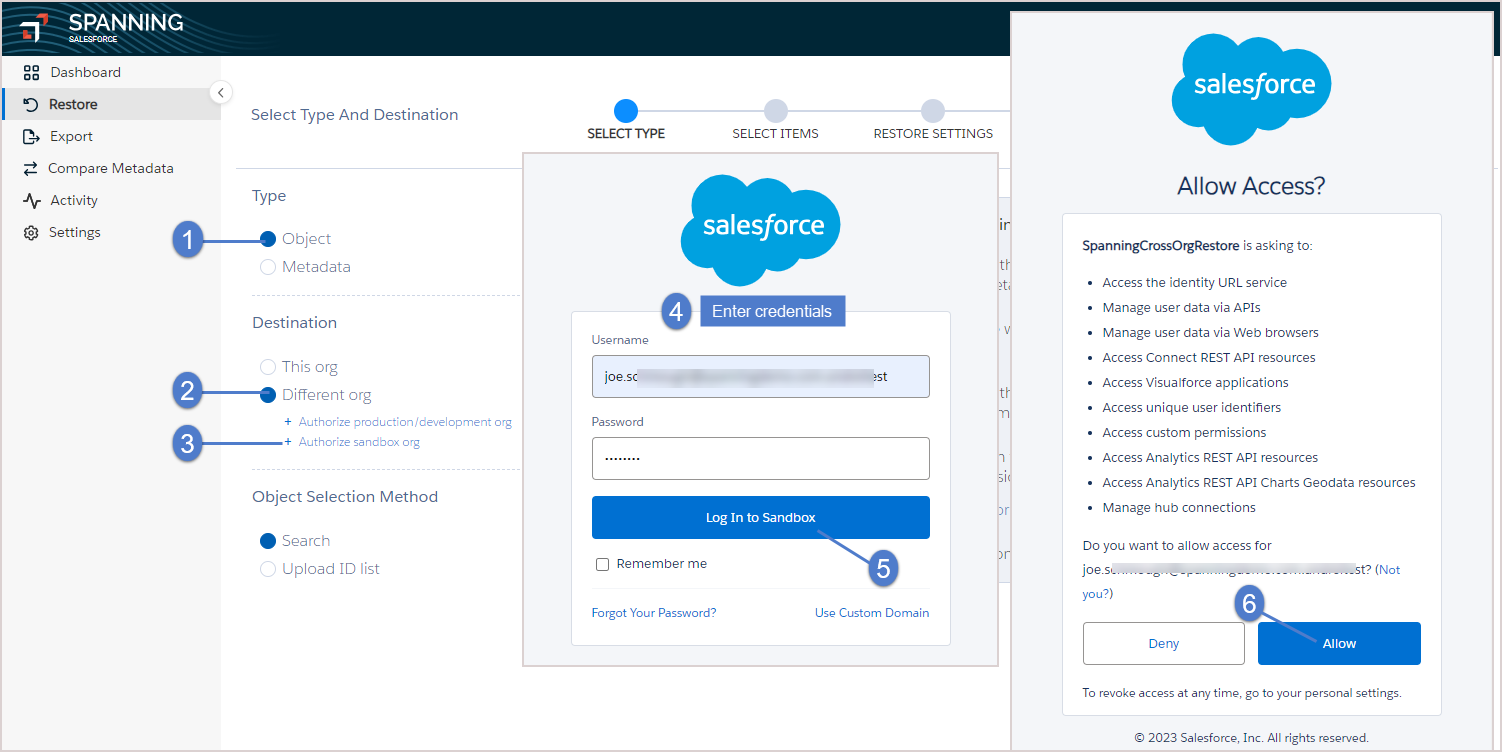Select the This org destination radio
Screen dimensions: 1502x752
pyautogui.click(x=268, y=367)
